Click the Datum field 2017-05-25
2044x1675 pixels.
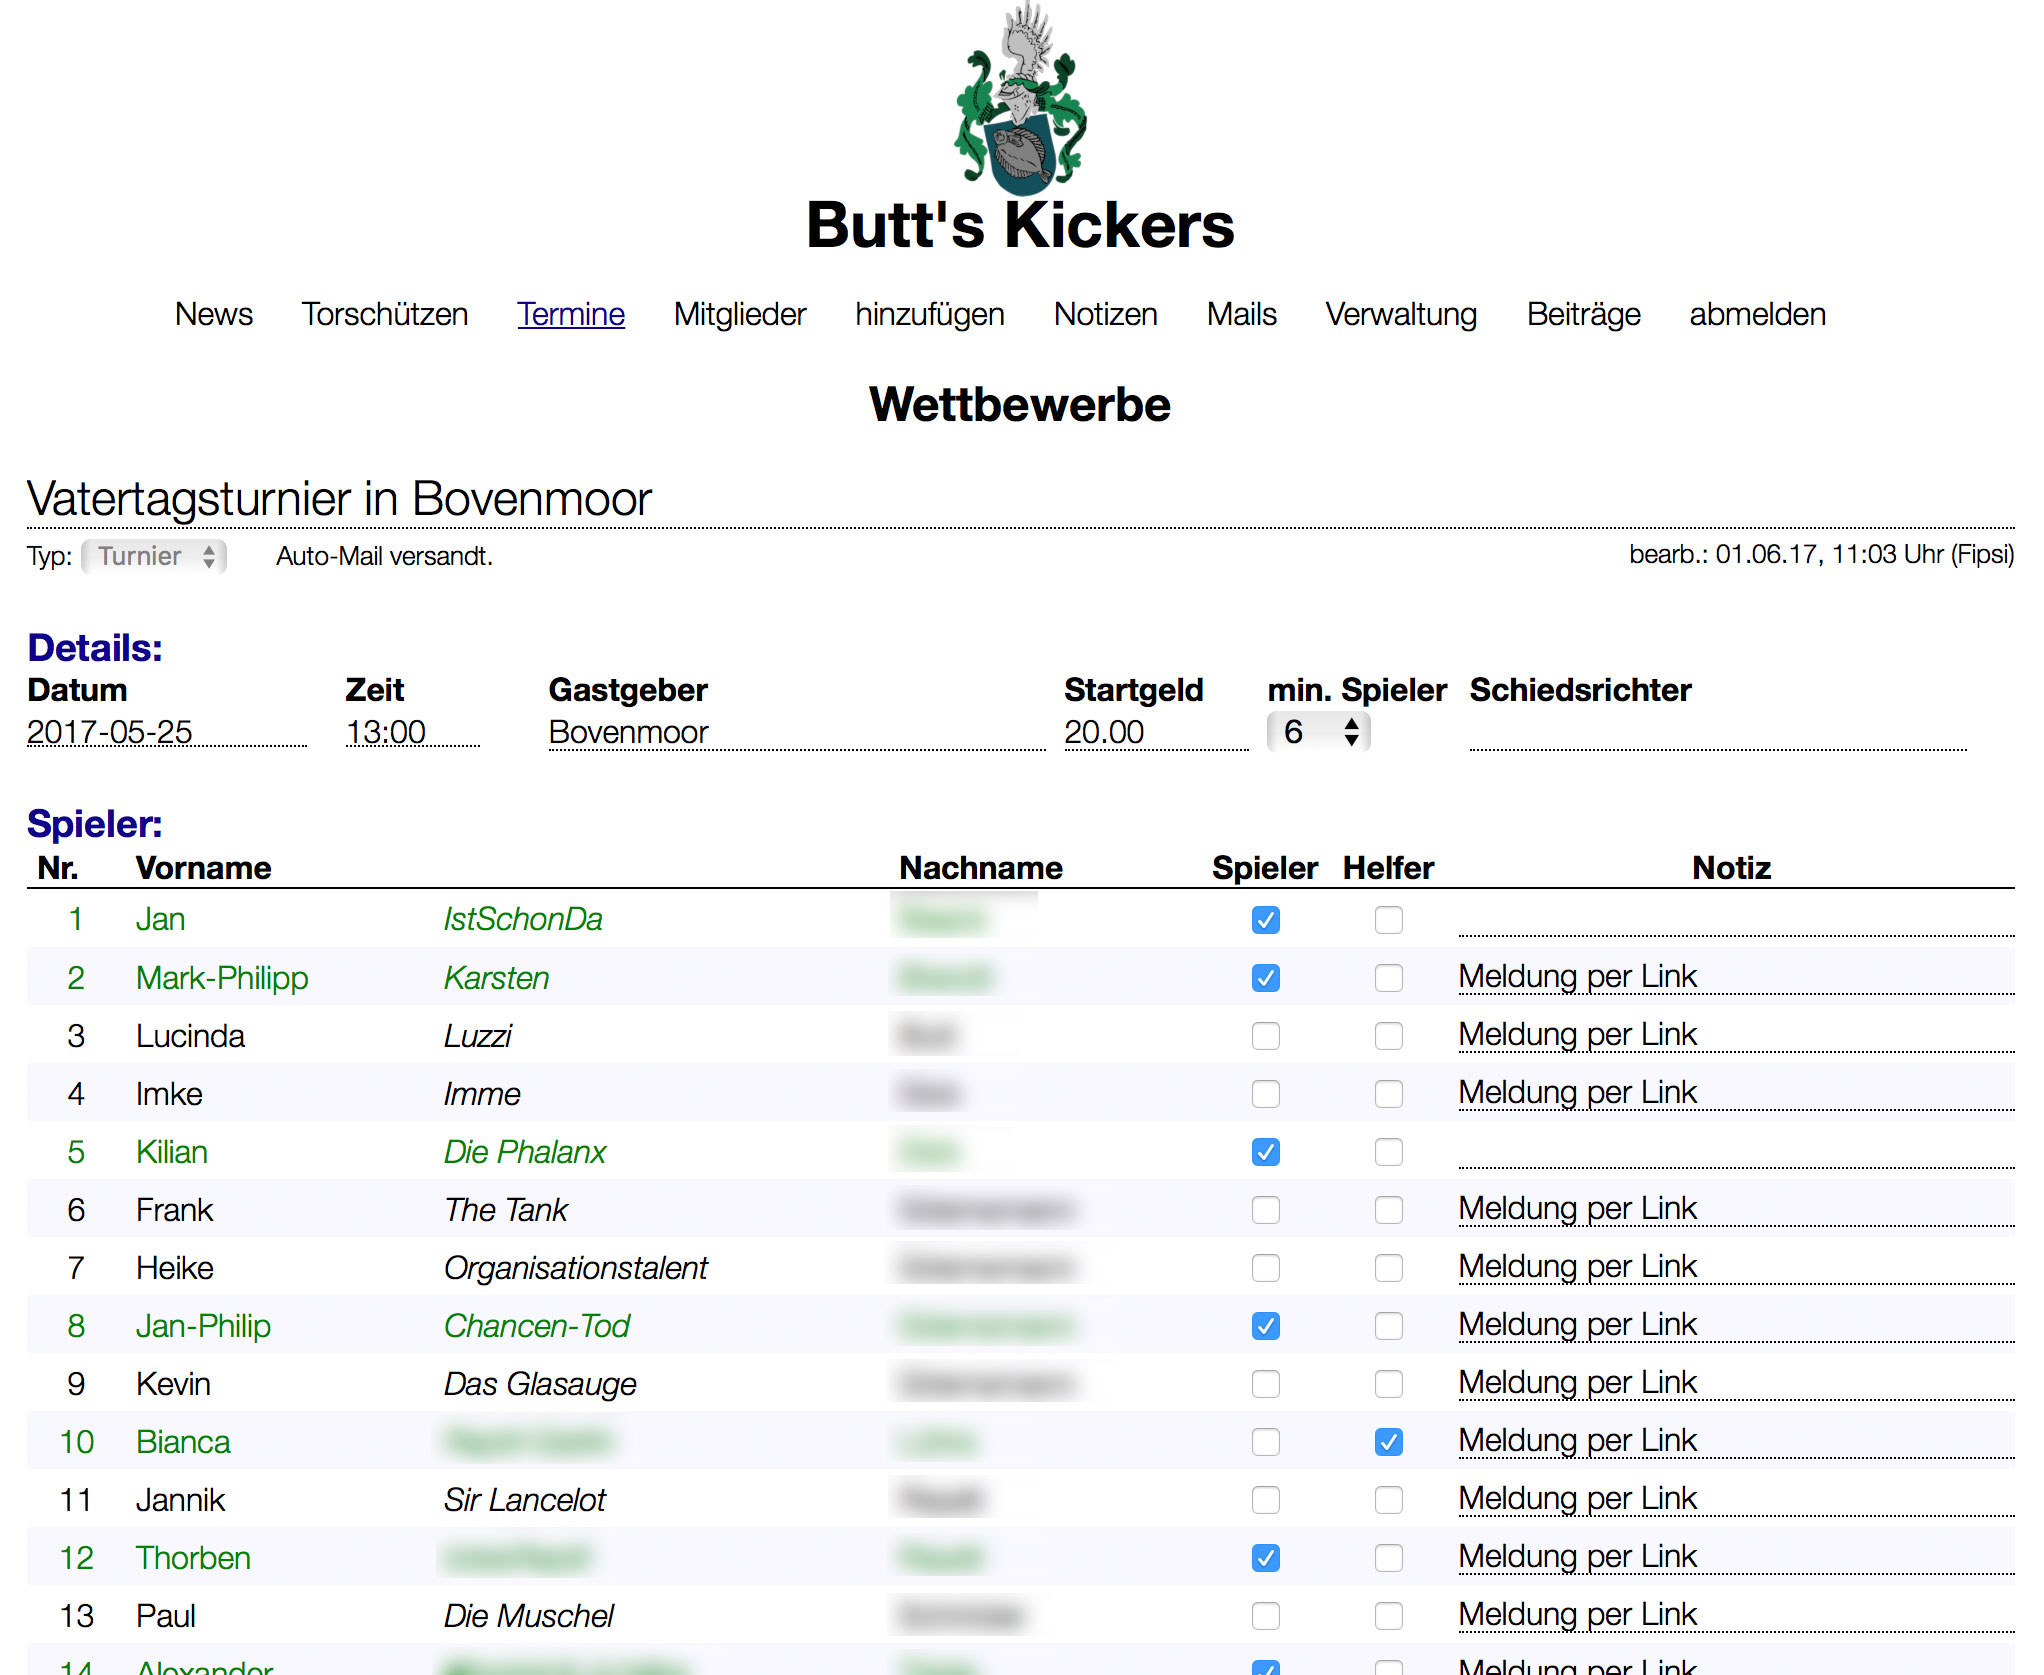click(x=165, y=732)
